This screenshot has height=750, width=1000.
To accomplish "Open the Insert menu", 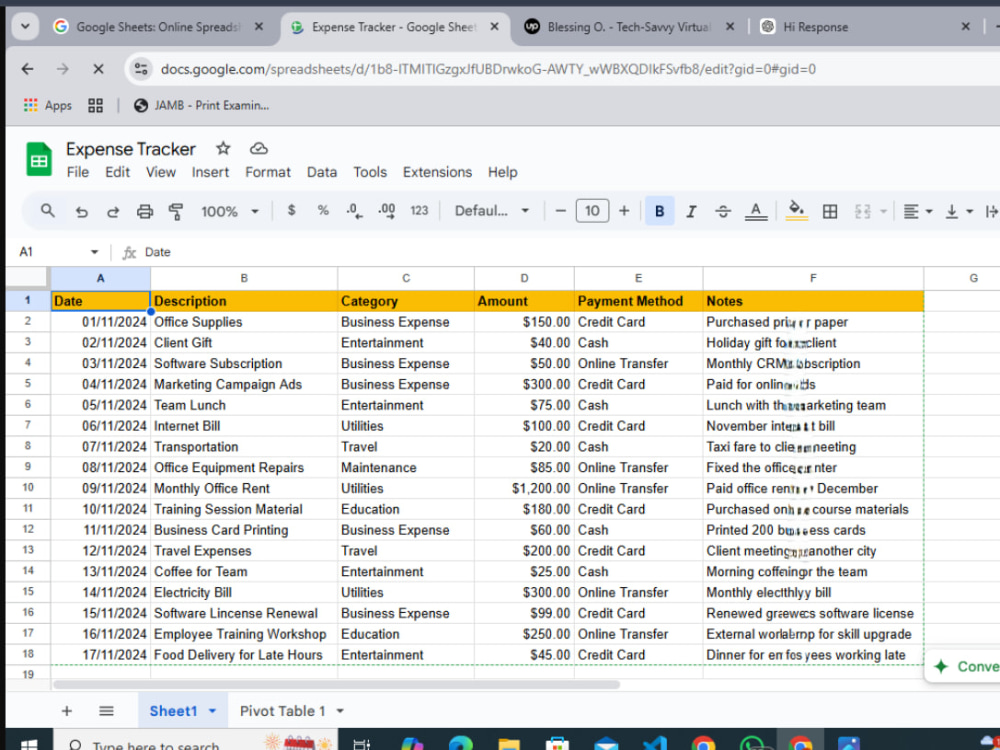I will pos(210,172).
